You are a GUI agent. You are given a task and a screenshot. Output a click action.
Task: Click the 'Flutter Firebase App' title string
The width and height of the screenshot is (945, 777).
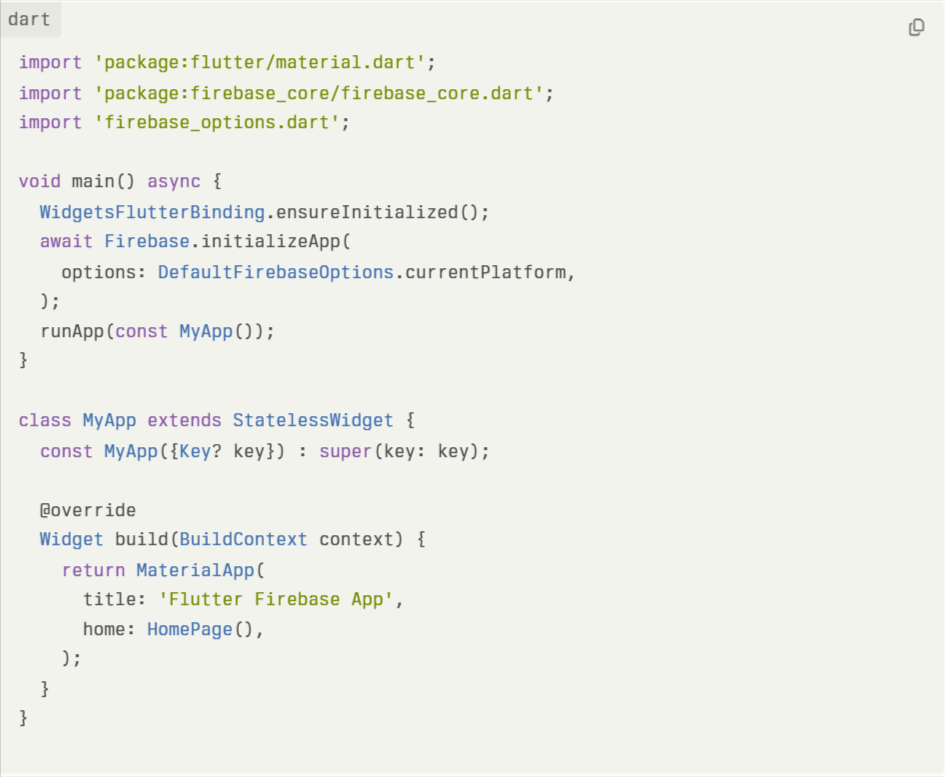(x=275, y=599)
